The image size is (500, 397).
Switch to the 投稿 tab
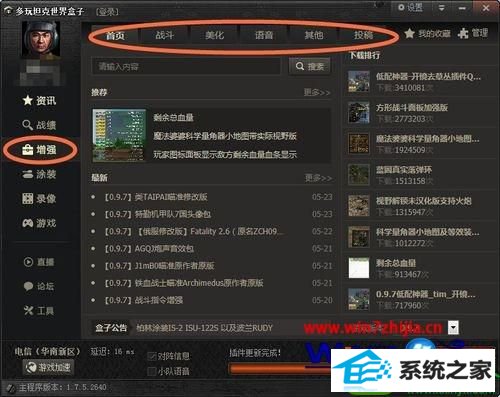click(363, 35)
